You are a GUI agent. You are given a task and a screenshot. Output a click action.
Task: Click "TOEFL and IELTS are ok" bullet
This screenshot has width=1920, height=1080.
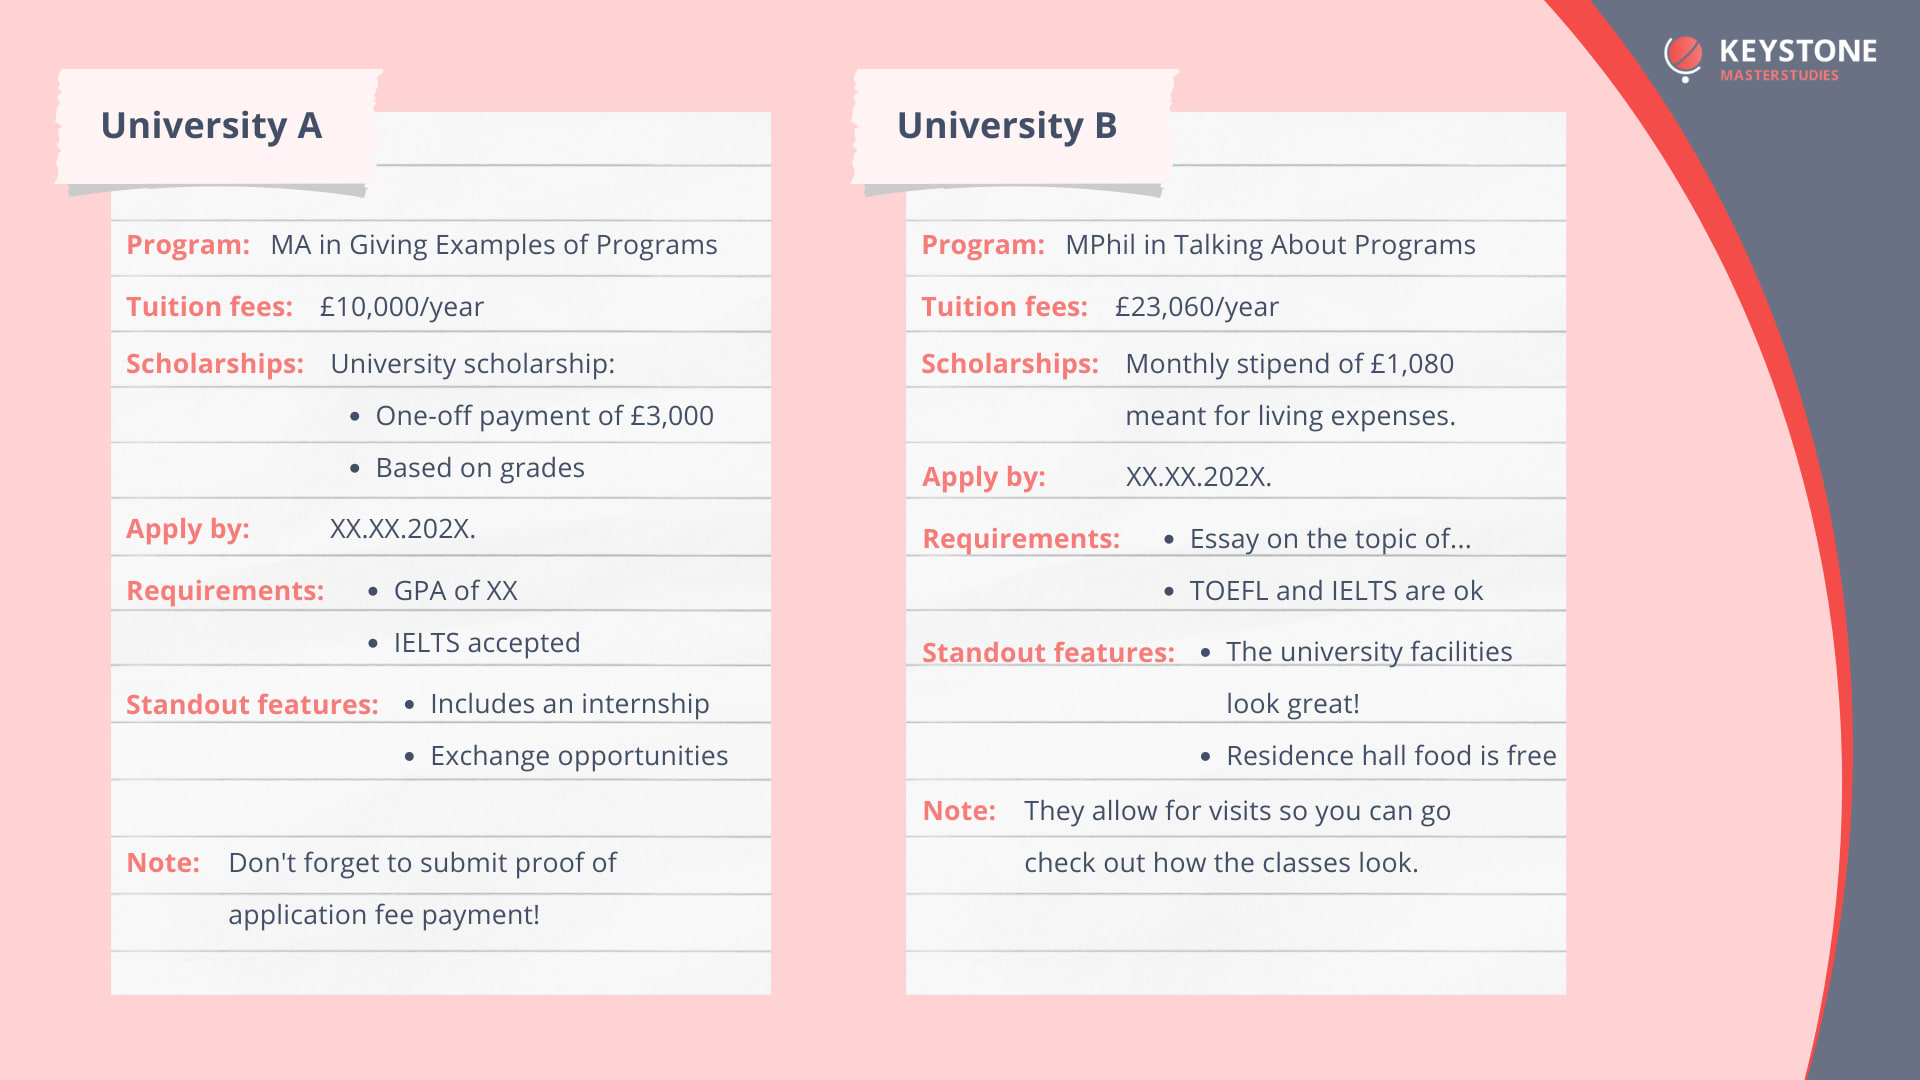1336,591
